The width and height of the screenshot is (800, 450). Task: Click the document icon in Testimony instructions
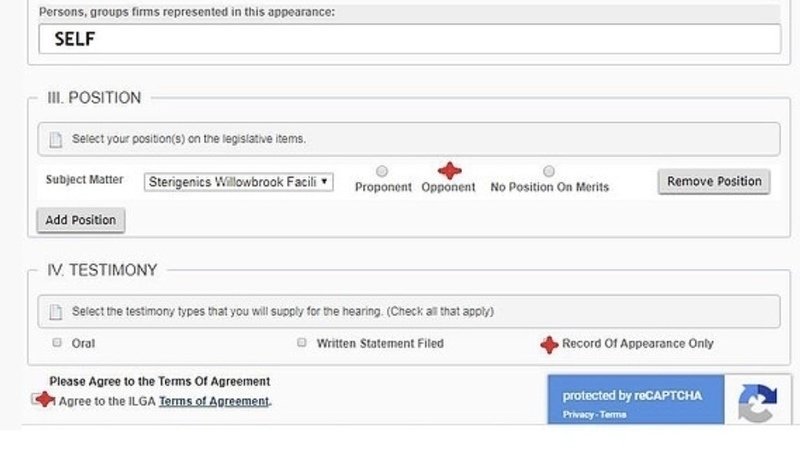point(56,312)
